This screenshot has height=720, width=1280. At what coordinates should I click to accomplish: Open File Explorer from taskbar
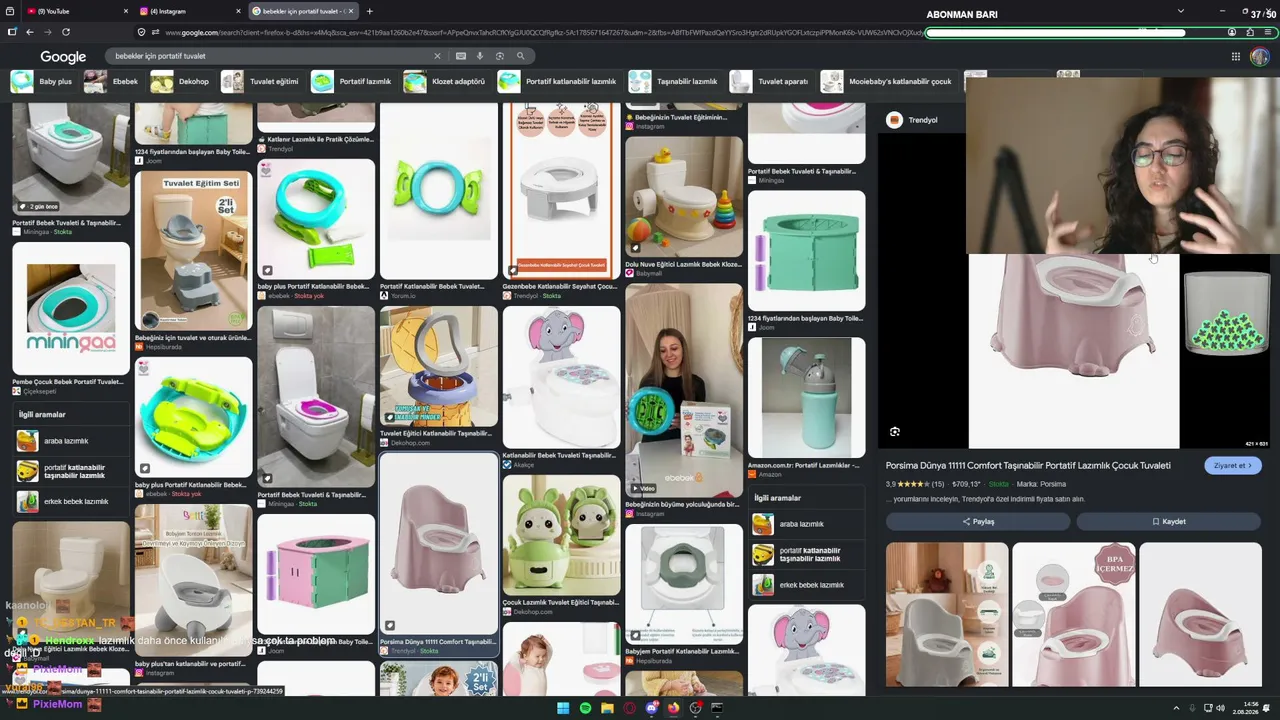(607, 708)
